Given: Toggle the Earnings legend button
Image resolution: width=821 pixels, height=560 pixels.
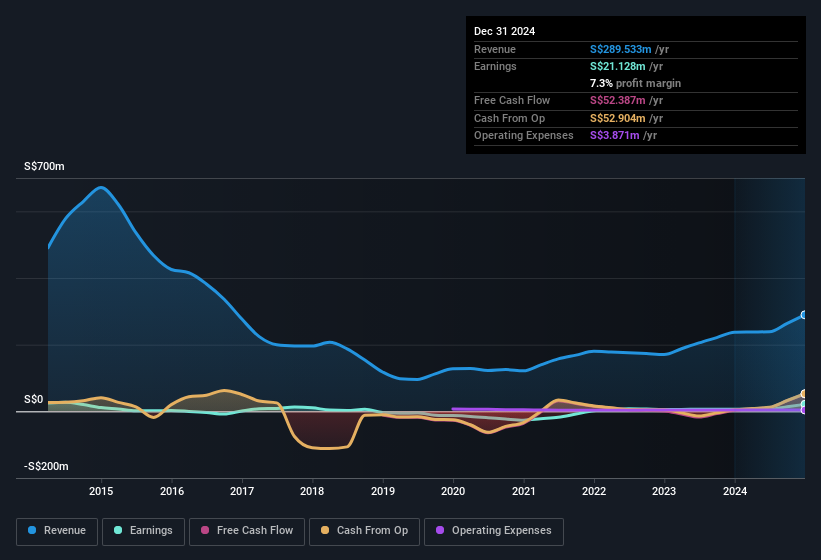Looking at the screenshot, I should click(x=143, y=531).
